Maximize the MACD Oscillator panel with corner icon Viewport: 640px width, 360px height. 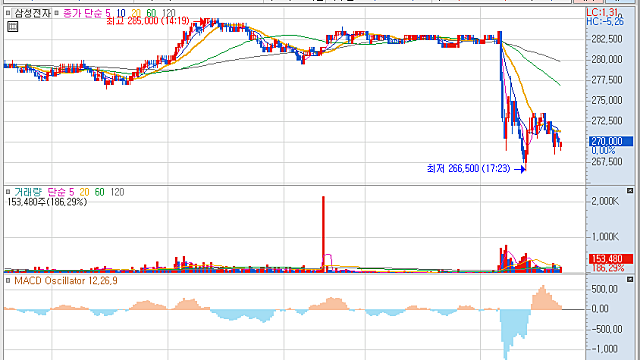pos(630,280)
